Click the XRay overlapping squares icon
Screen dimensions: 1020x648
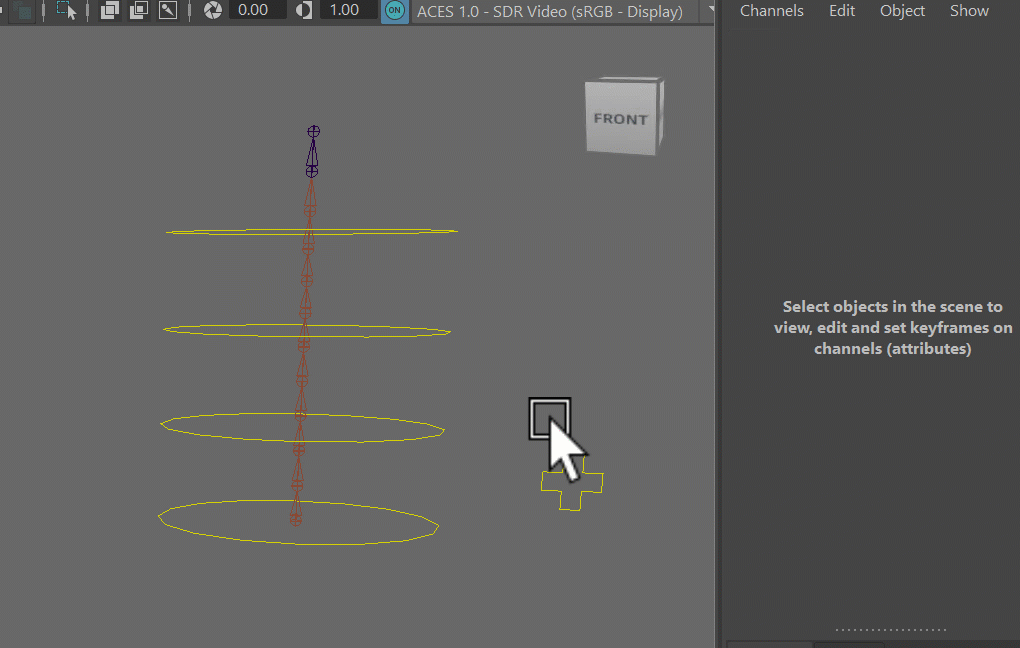pos(109,10)
